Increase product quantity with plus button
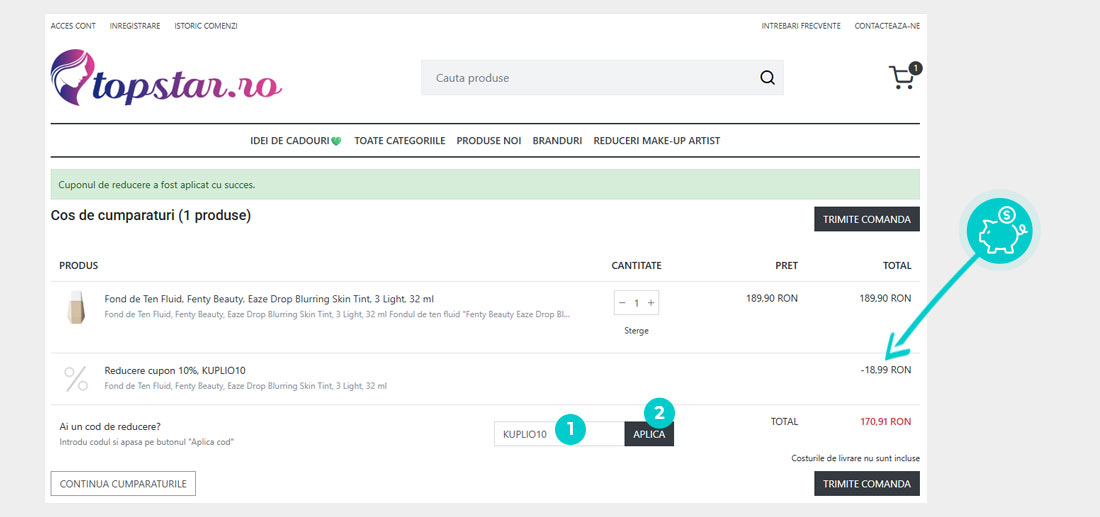1100x517 pixels. pos(651,303)
